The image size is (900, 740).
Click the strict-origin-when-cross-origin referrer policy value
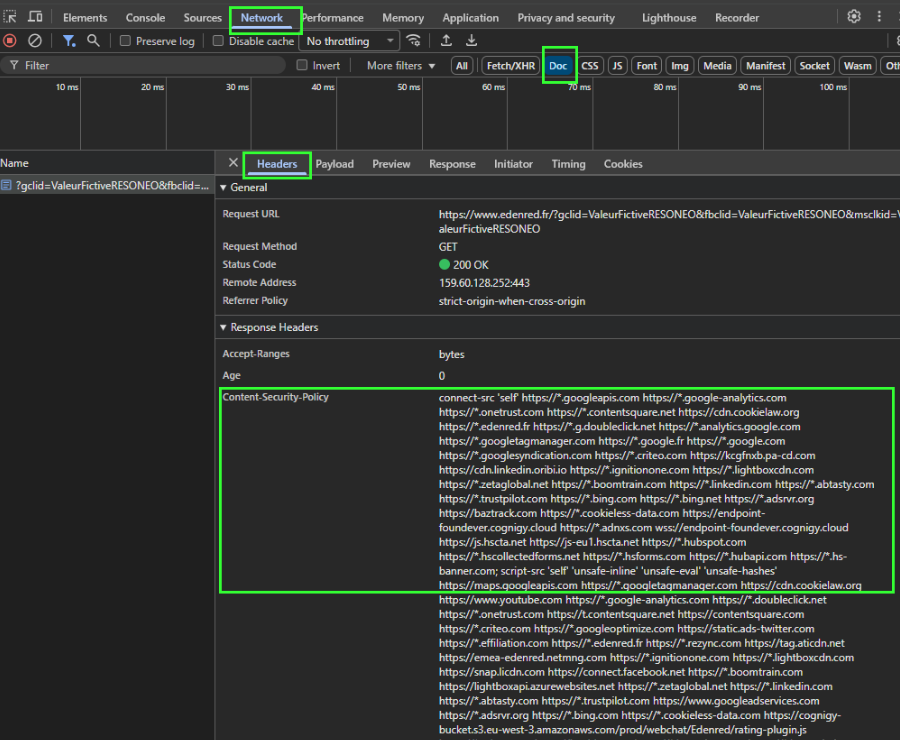(x=512, y=301)
